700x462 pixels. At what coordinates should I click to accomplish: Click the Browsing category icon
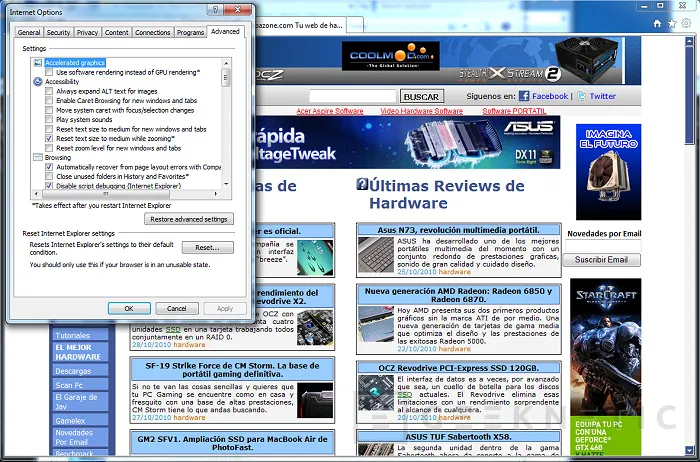coord(38,158)
